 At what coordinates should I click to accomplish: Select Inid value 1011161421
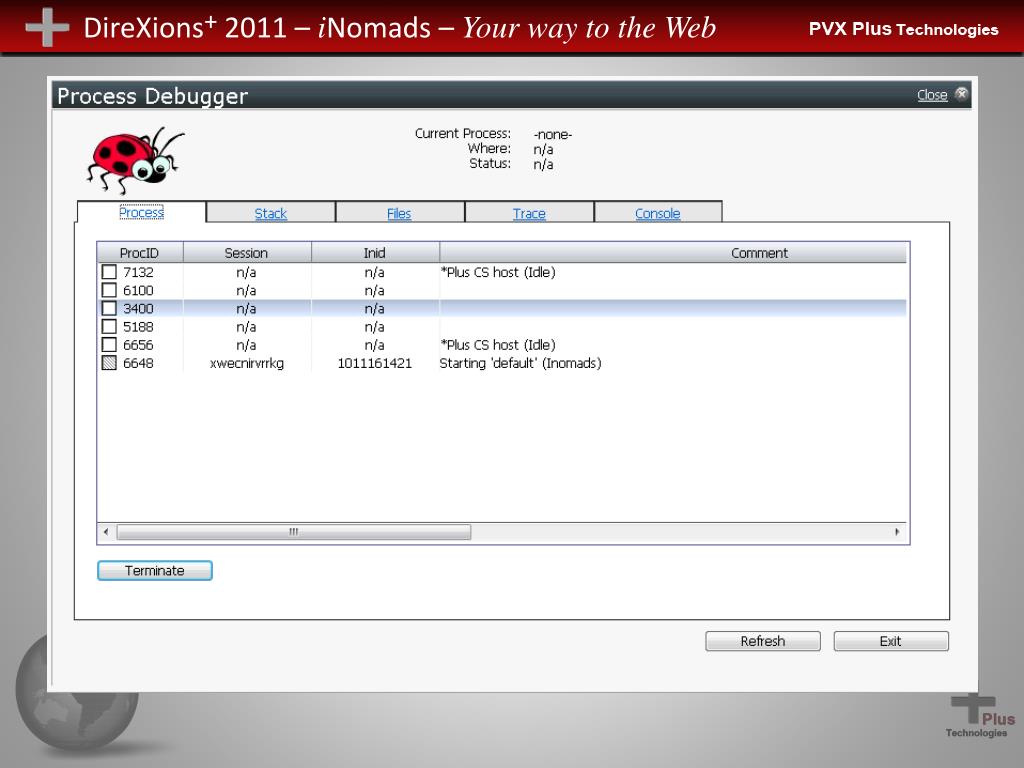pyautogui.click(x=375, y=363)
